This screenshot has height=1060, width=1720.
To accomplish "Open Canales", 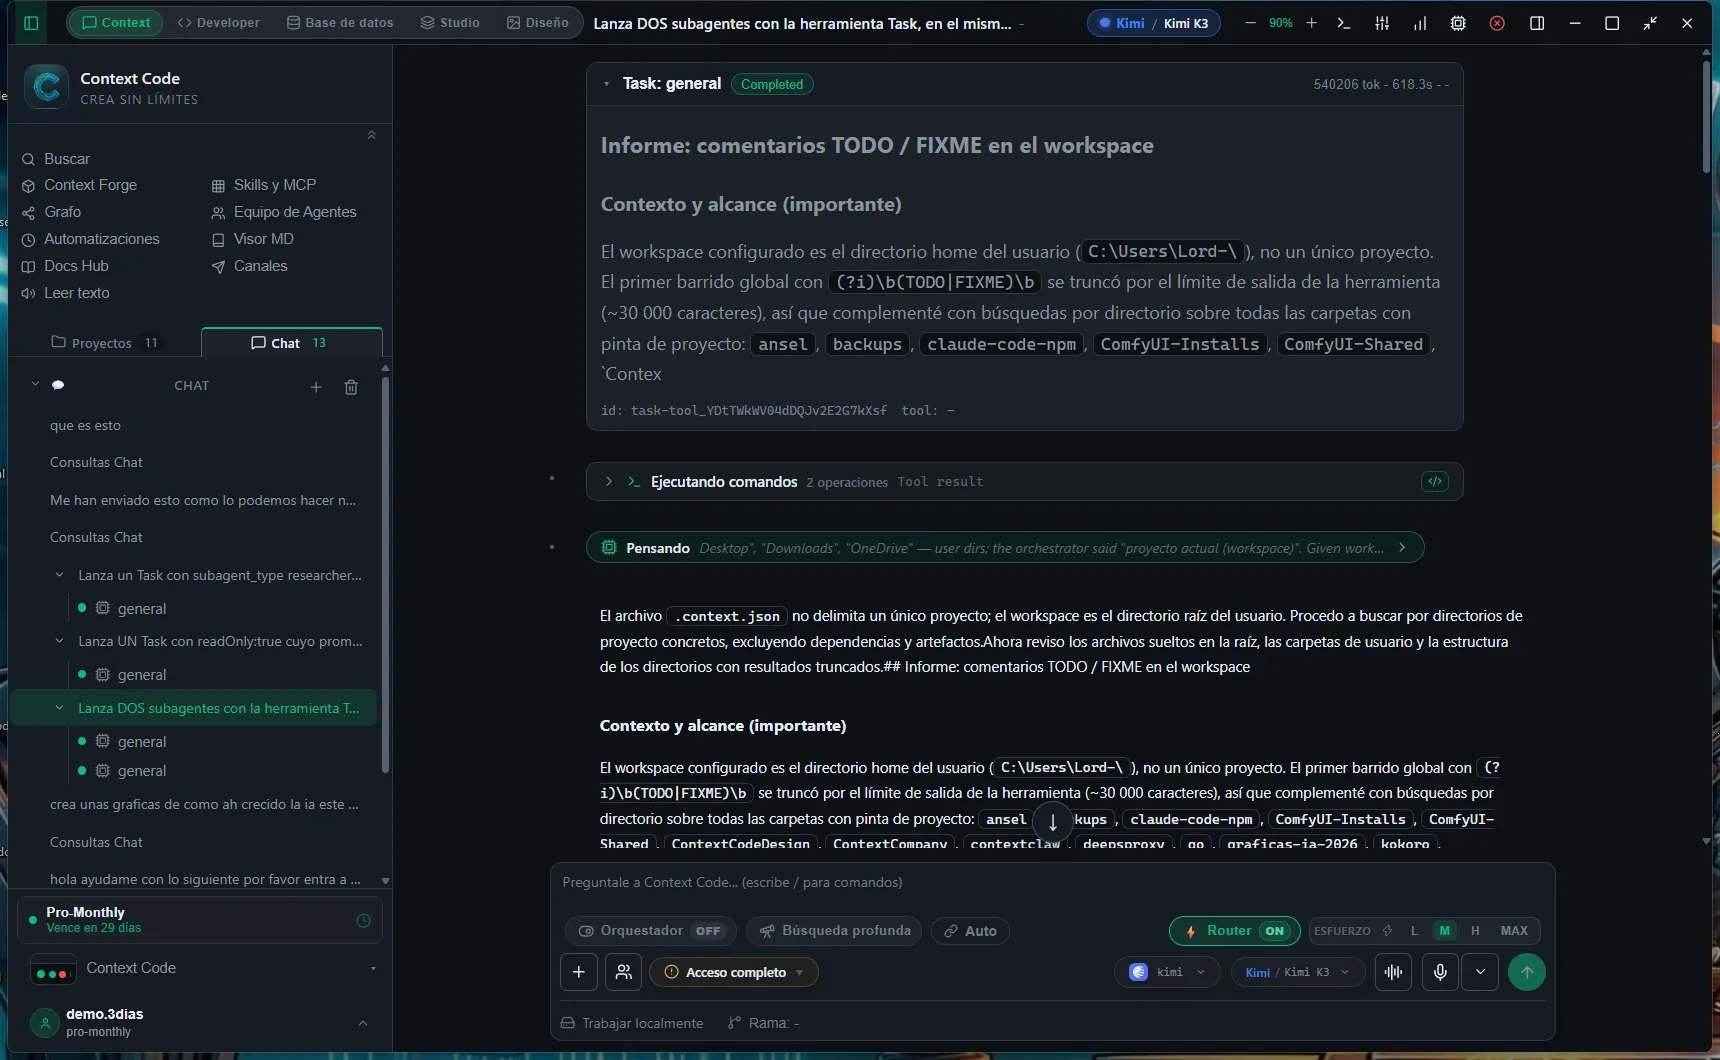I will point(250,266).
